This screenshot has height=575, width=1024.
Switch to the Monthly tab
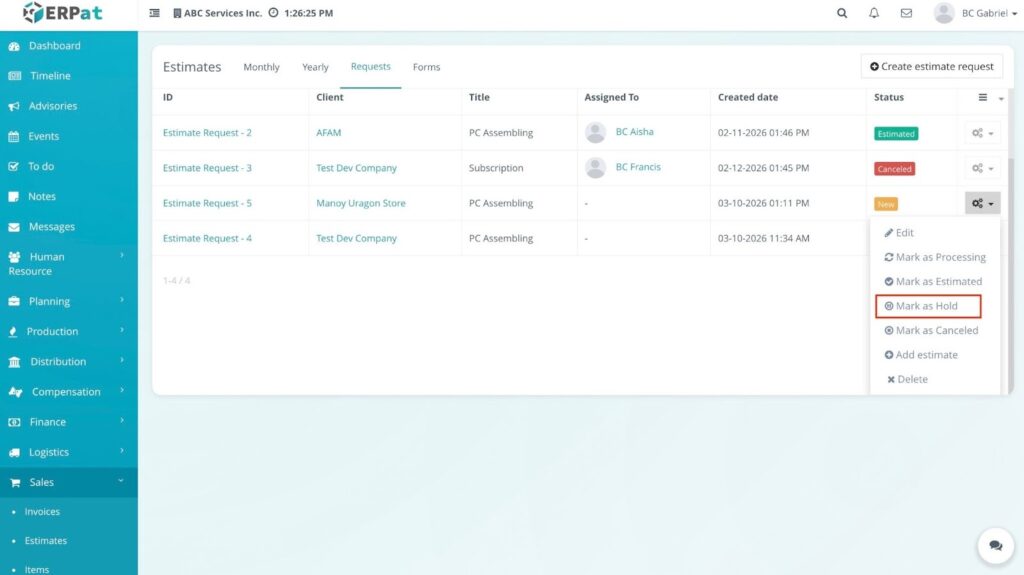tap(261, 67)
